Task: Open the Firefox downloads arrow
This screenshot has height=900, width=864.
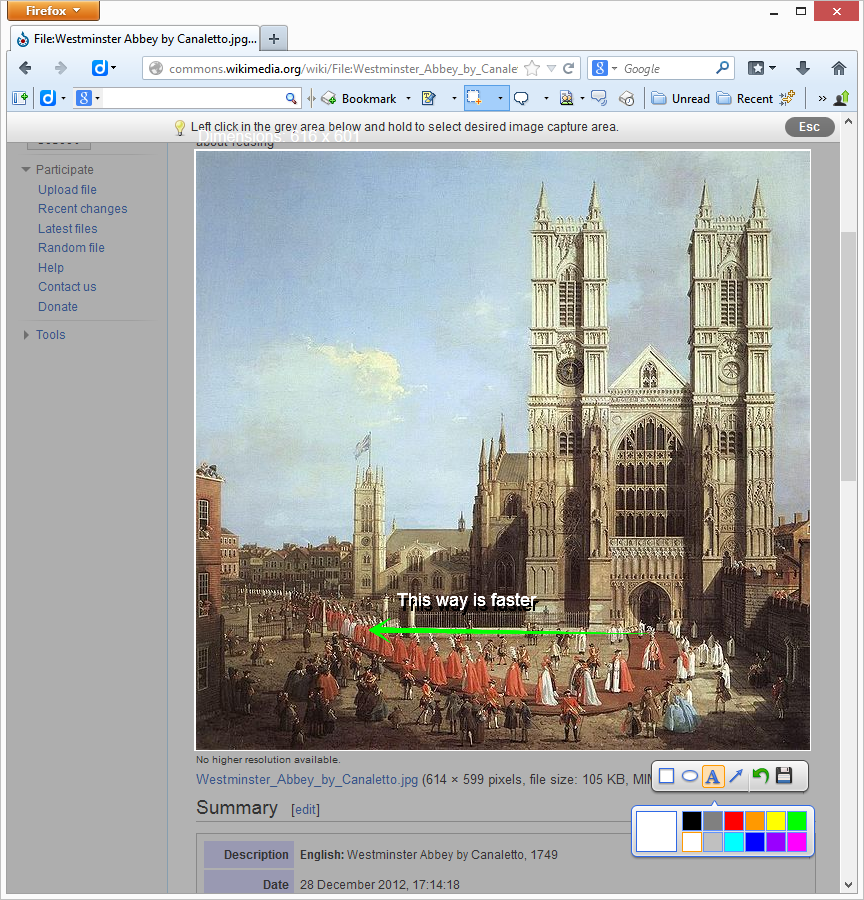Action: 803,68
